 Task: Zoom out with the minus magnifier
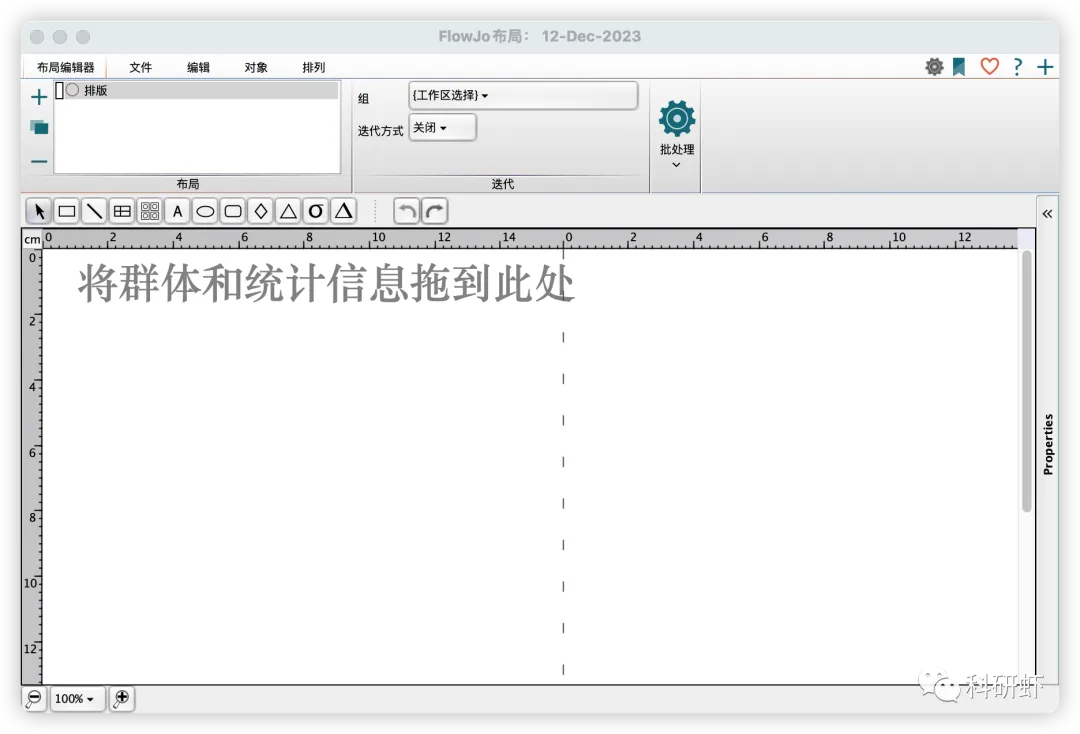tap(34, 698)
